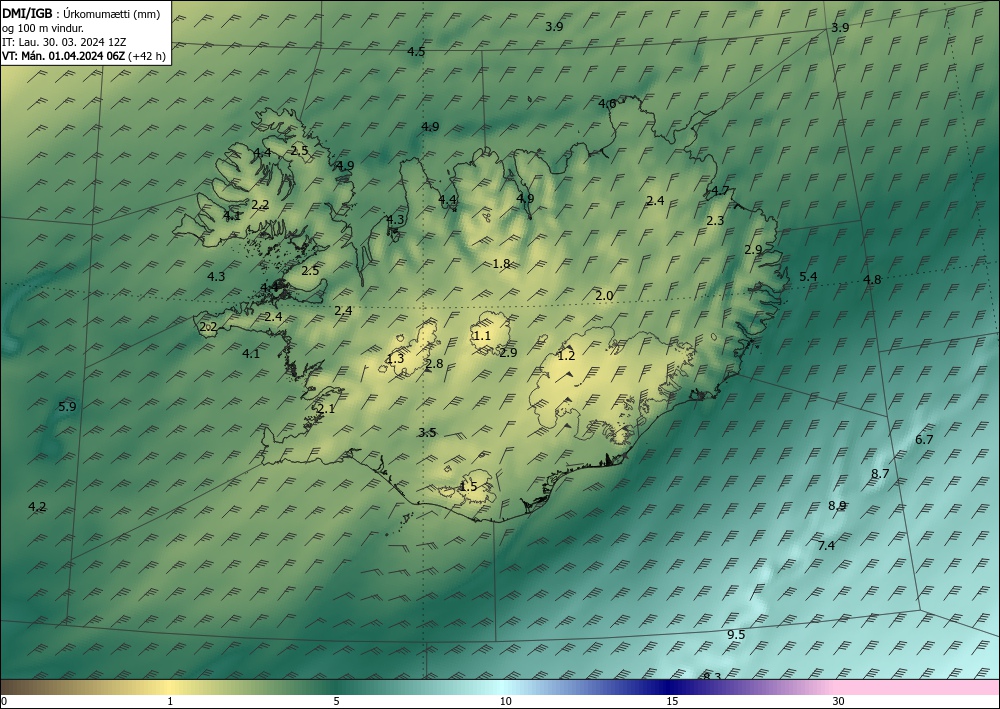Click the title text 'DMI/IGB : Úrkomumætti (mm)'
This screenshot has height=709, width=1000.
(81, 14)
